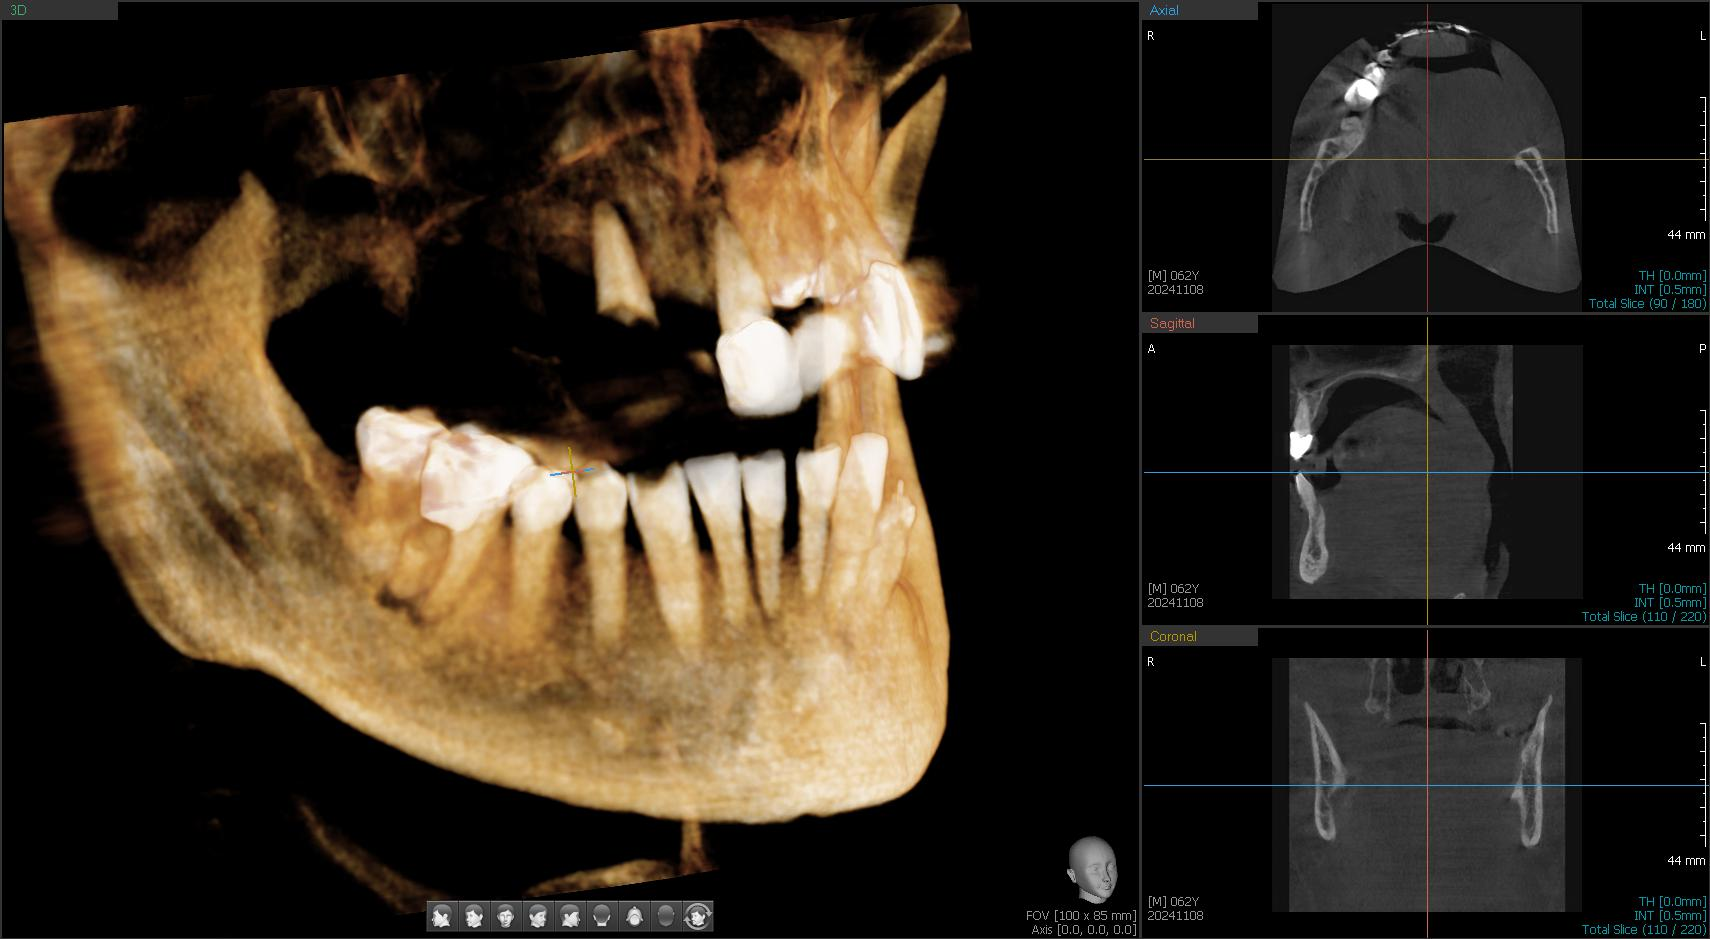
Task: Select the right-facing profile head view icon
Action: click(x=570, y=916)
